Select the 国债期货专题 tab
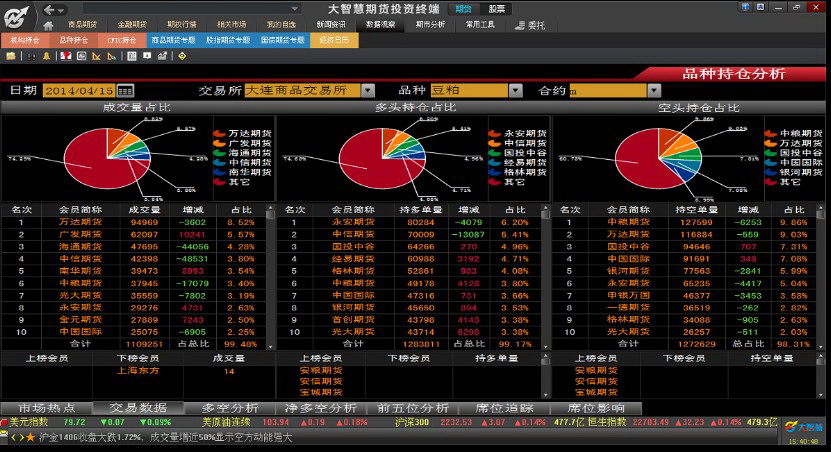The width and height of the screenshot is (831, 452). tap(282, 40)
